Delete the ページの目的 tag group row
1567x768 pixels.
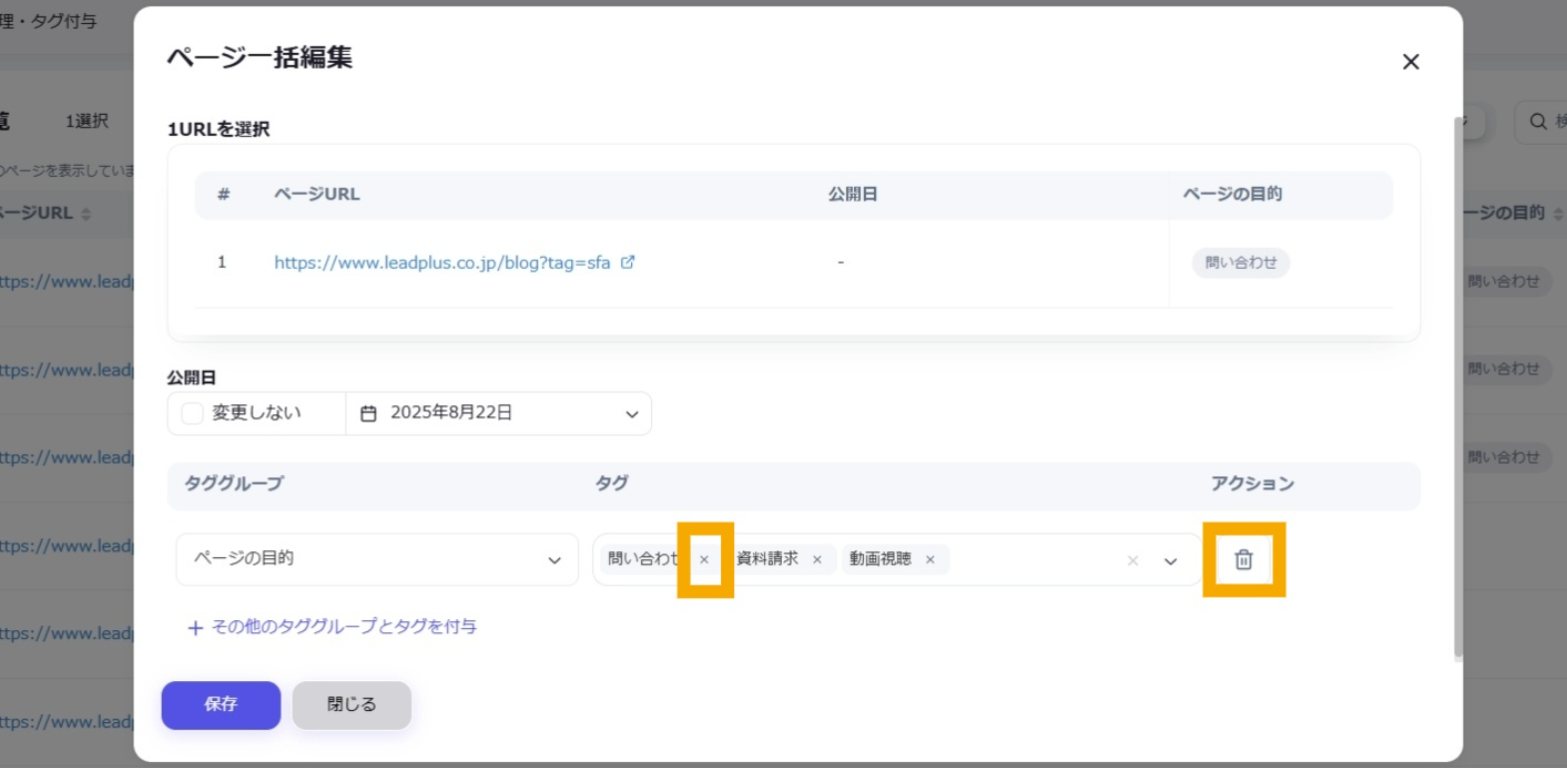click(1243, 560)
